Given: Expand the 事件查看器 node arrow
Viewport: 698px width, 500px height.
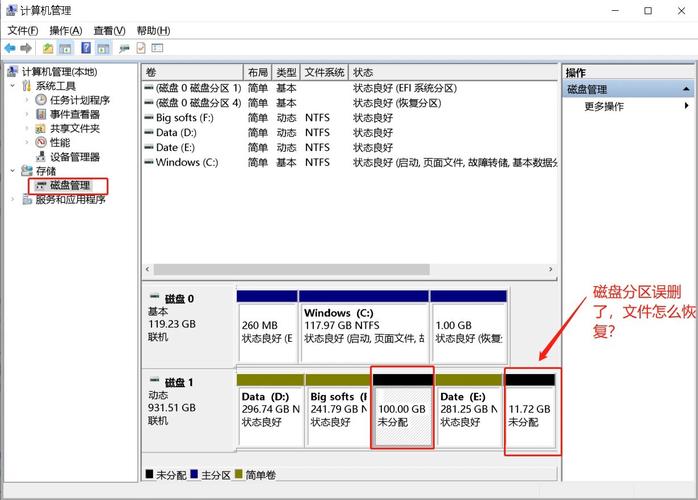Looking at the screenshot, I should 27,114.
